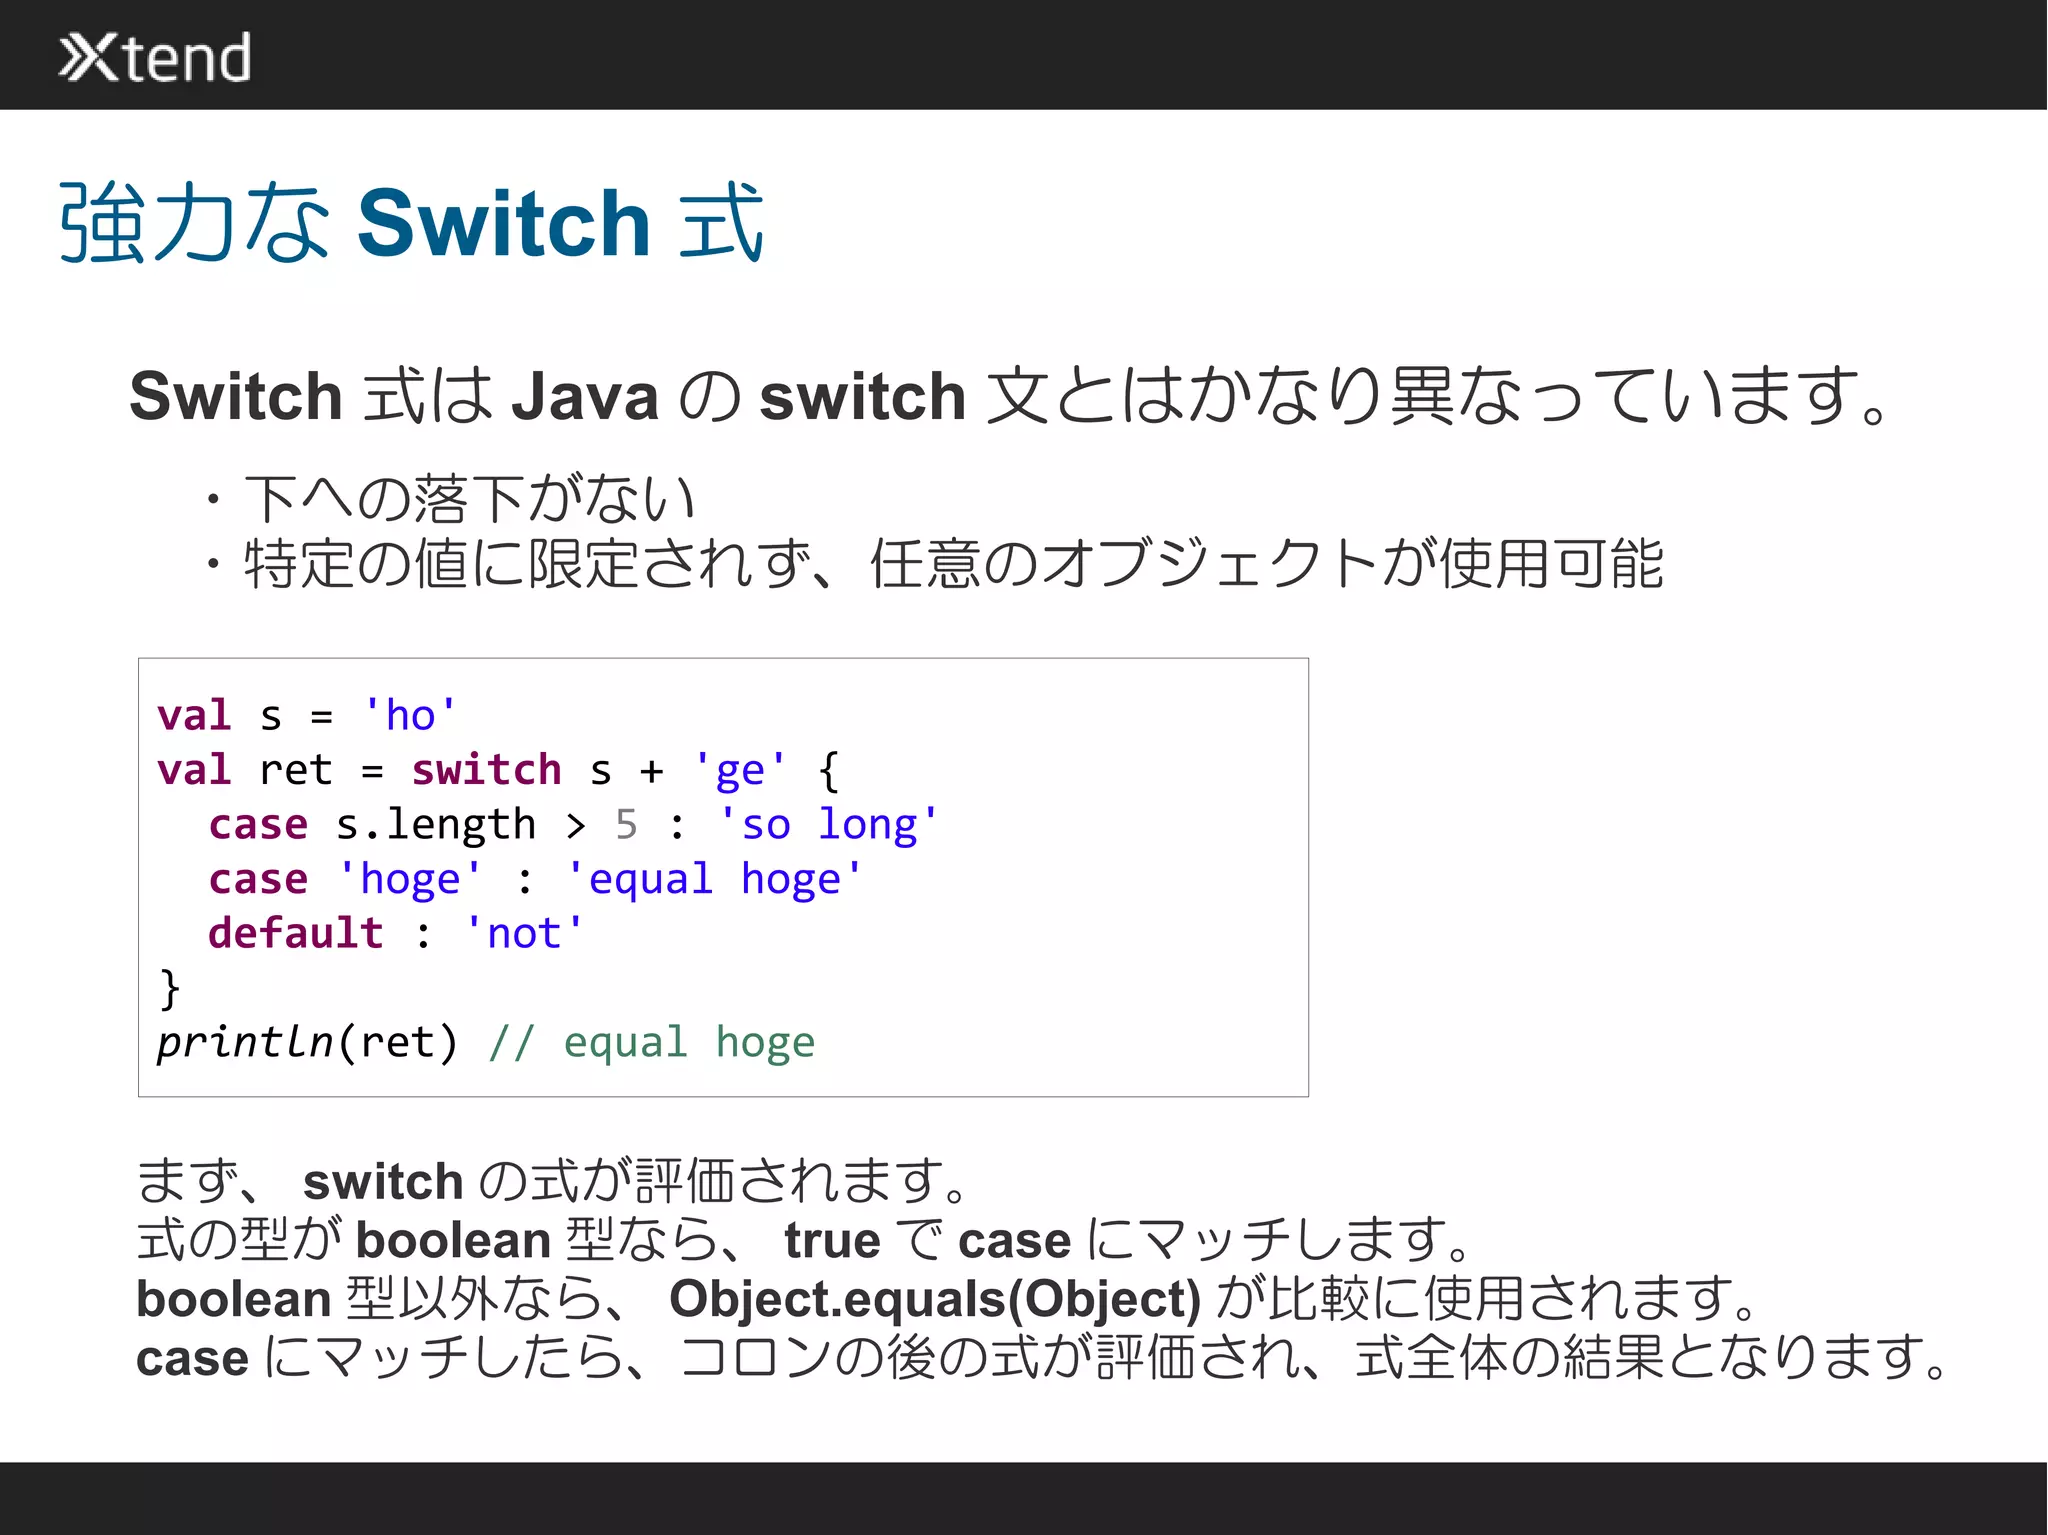Click the code line "case s.length > 5 : 'so long'"
Screen dimensions: 2048x1535
point(574,825)
